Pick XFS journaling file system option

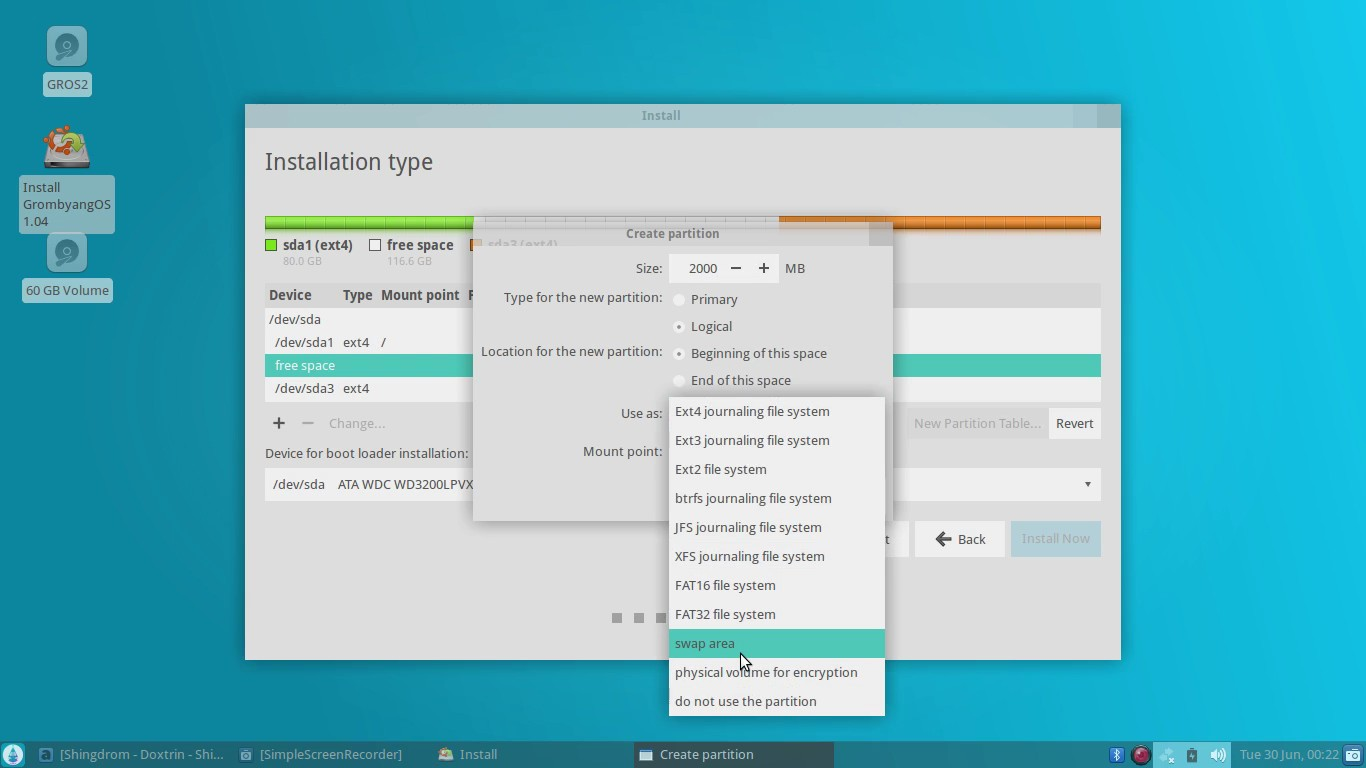click(x=777, y=557)
